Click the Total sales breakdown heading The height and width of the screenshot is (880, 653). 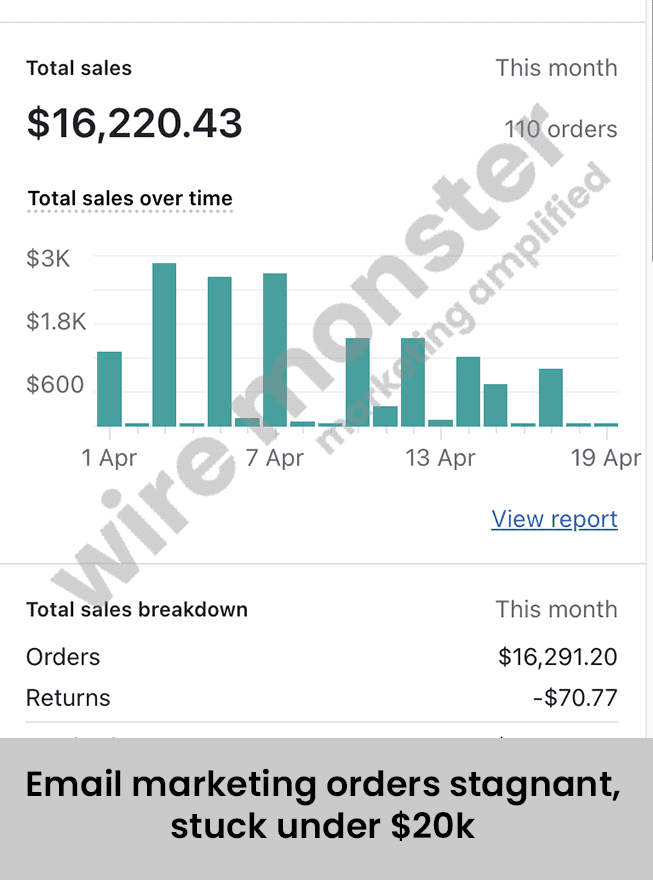coord(137,609)
